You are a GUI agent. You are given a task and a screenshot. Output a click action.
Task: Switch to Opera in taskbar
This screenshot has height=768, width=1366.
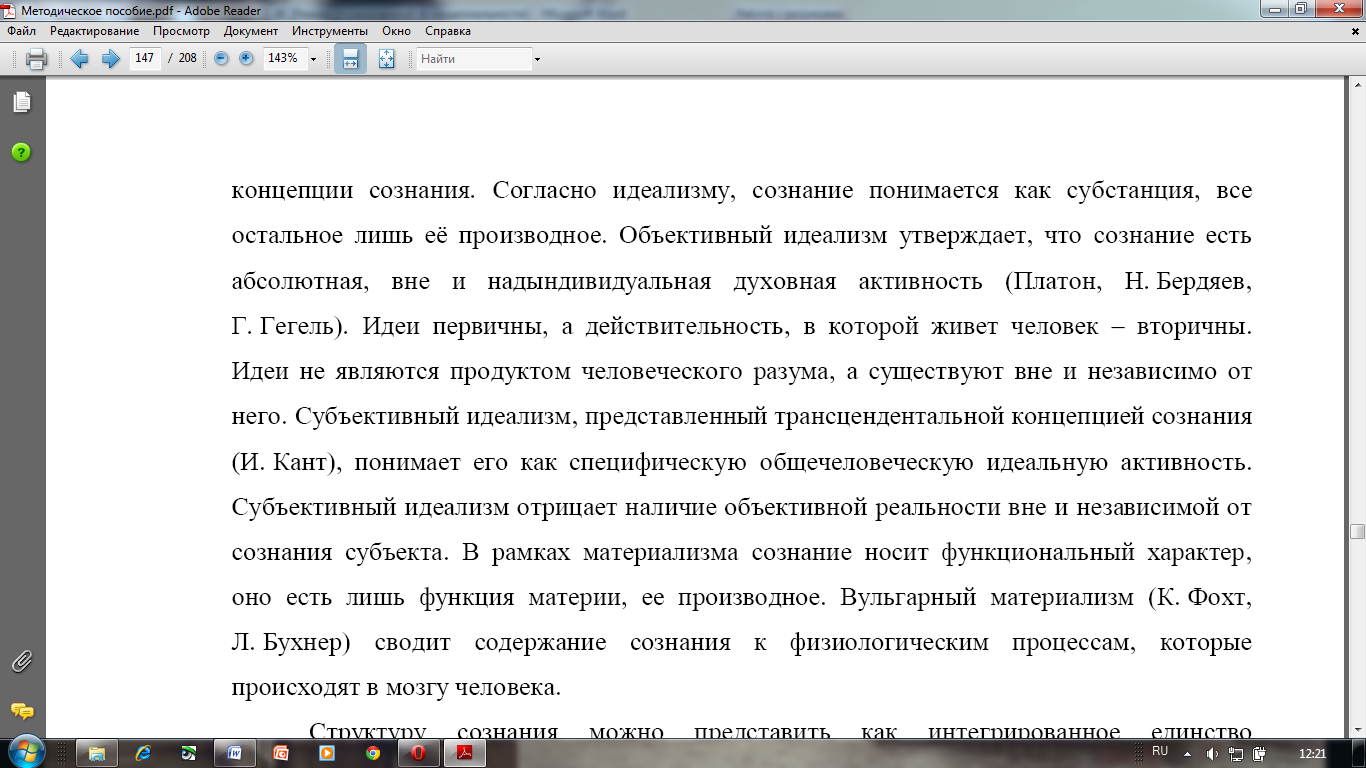point(419,753)
